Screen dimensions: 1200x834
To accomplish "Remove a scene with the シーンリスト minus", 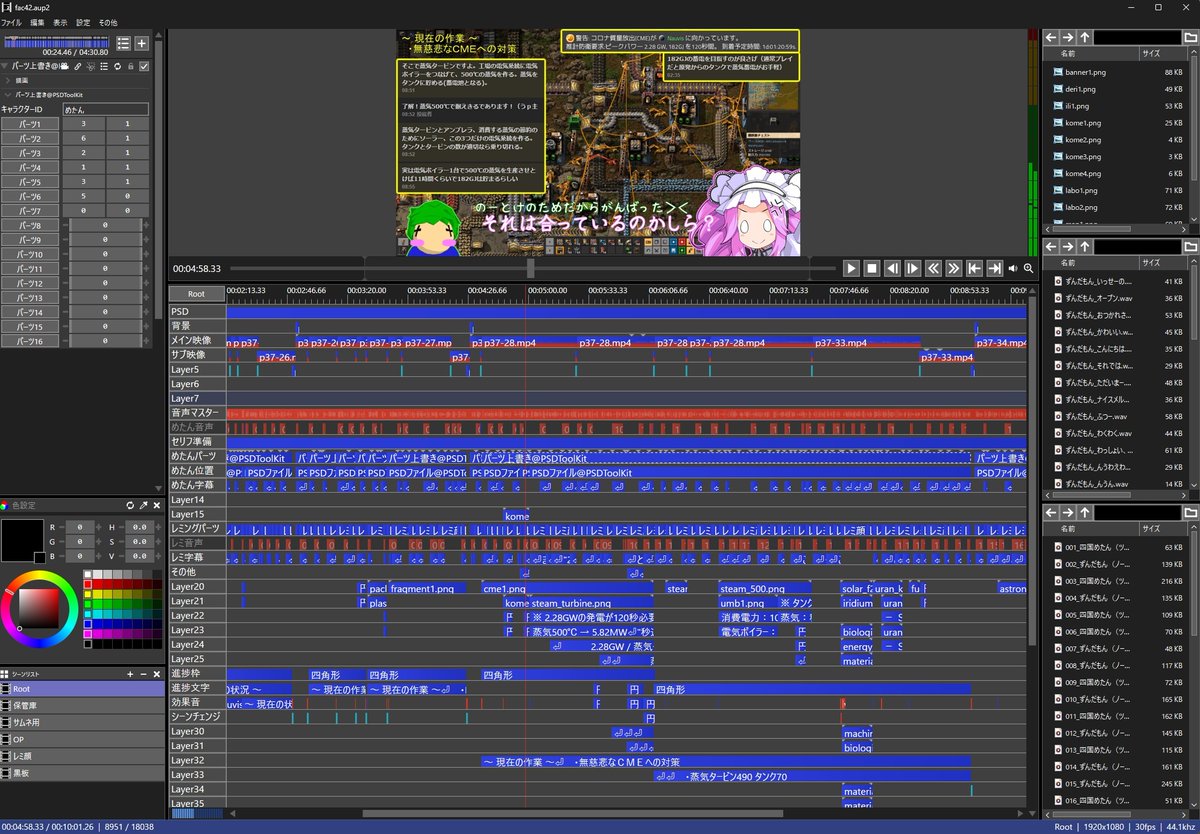I will point(143,674).
